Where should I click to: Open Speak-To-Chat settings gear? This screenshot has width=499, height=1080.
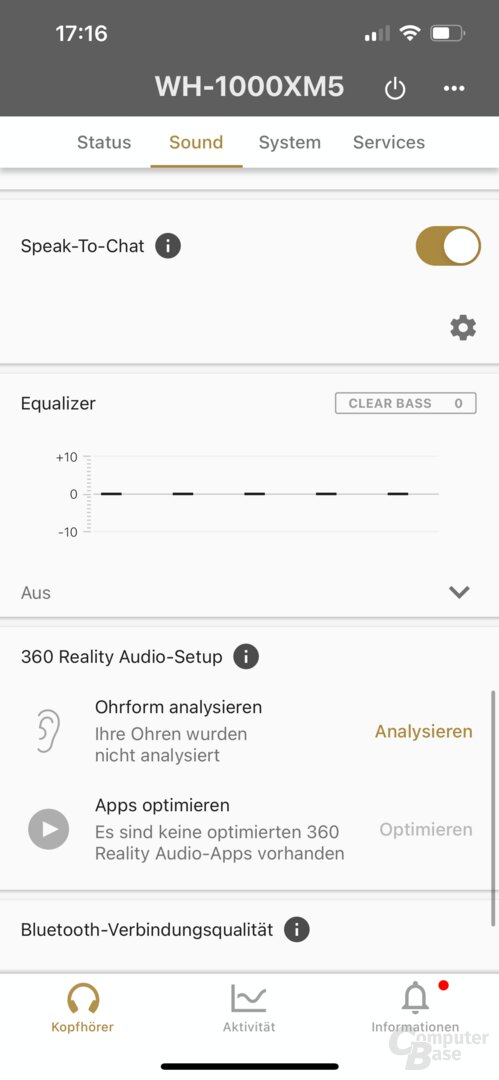pyautogui.click(x=463, y=328)
